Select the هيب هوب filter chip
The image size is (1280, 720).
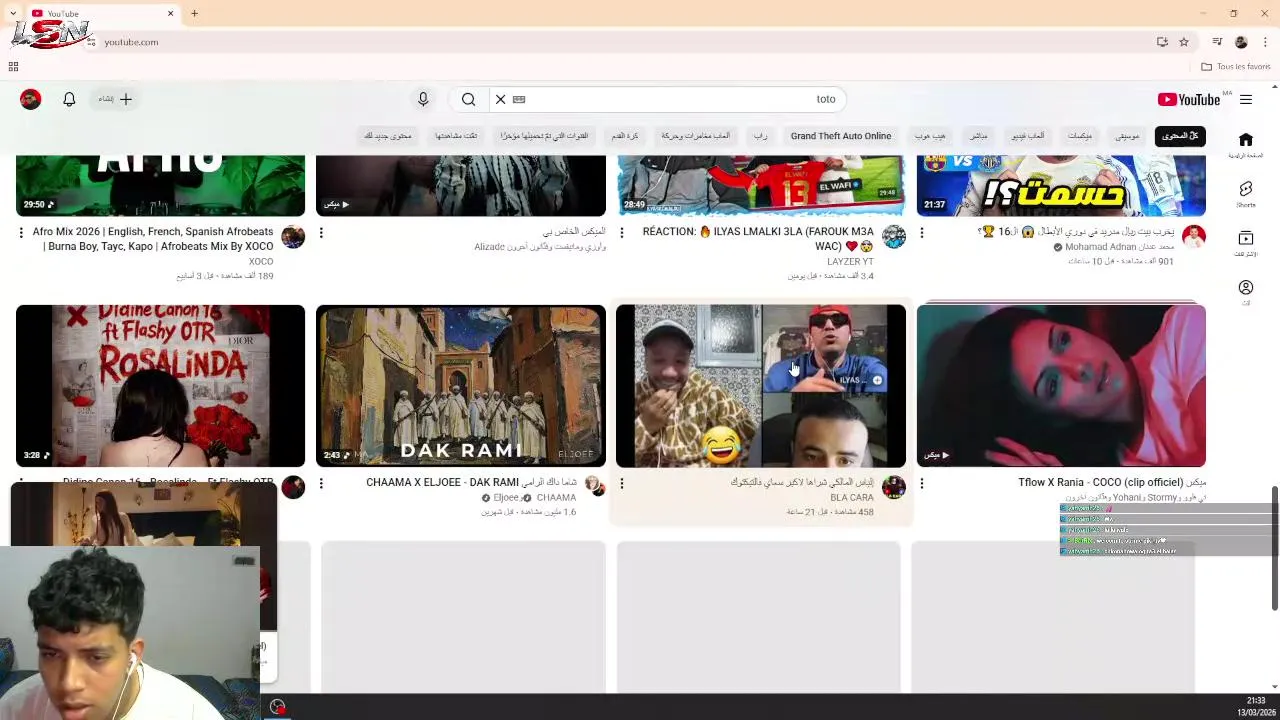(x=930, y=136)
